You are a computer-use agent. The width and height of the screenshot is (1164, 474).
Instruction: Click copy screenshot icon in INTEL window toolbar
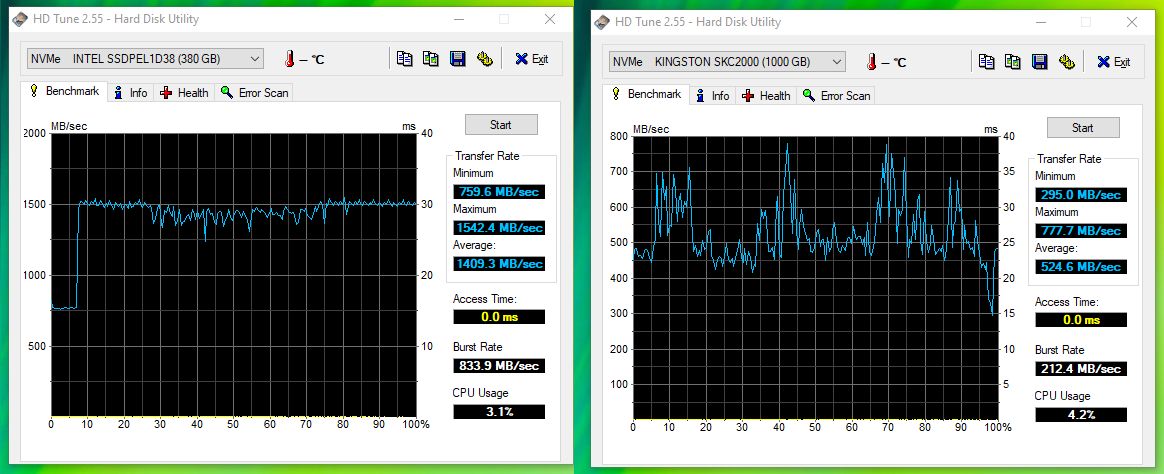(x=431, y=59)
